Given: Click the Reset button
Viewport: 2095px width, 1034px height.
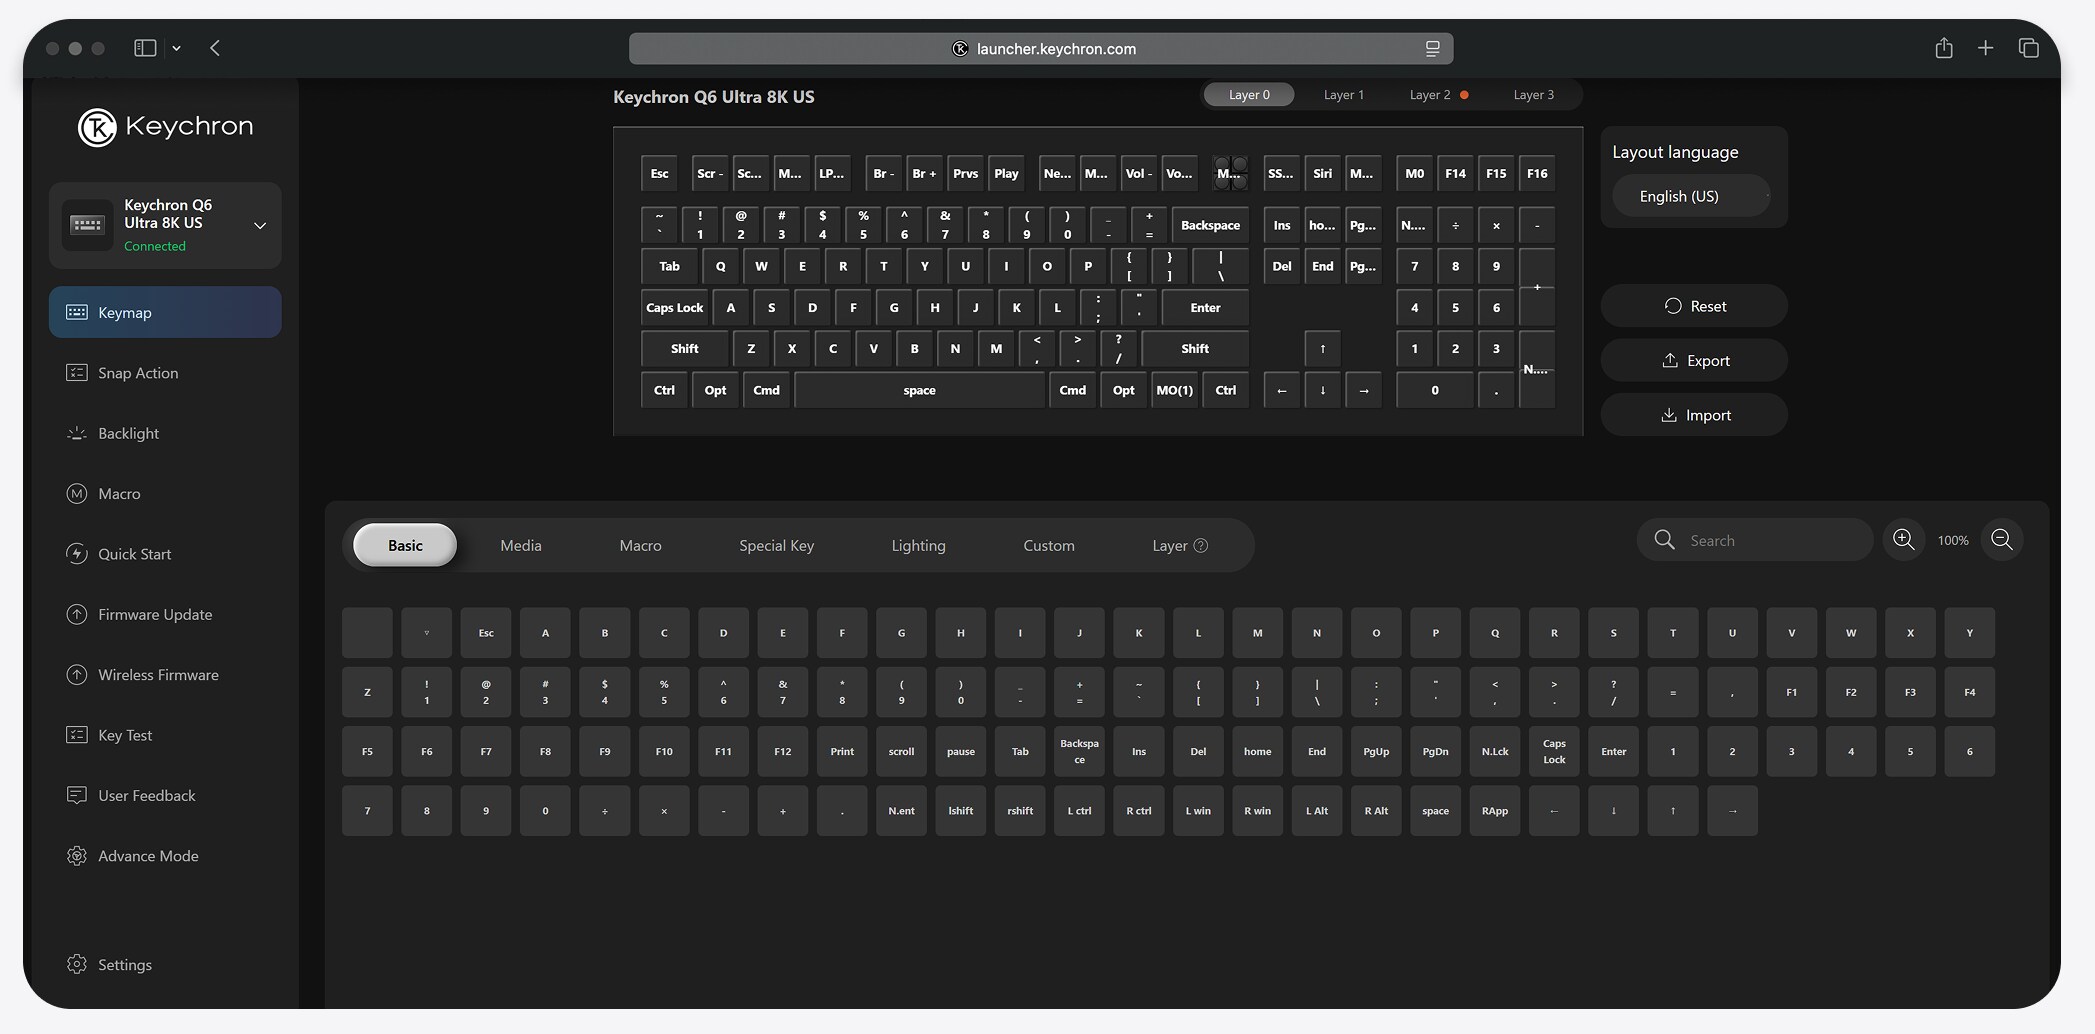Looking at the screenshot, I should click(x=1694, y=306).
